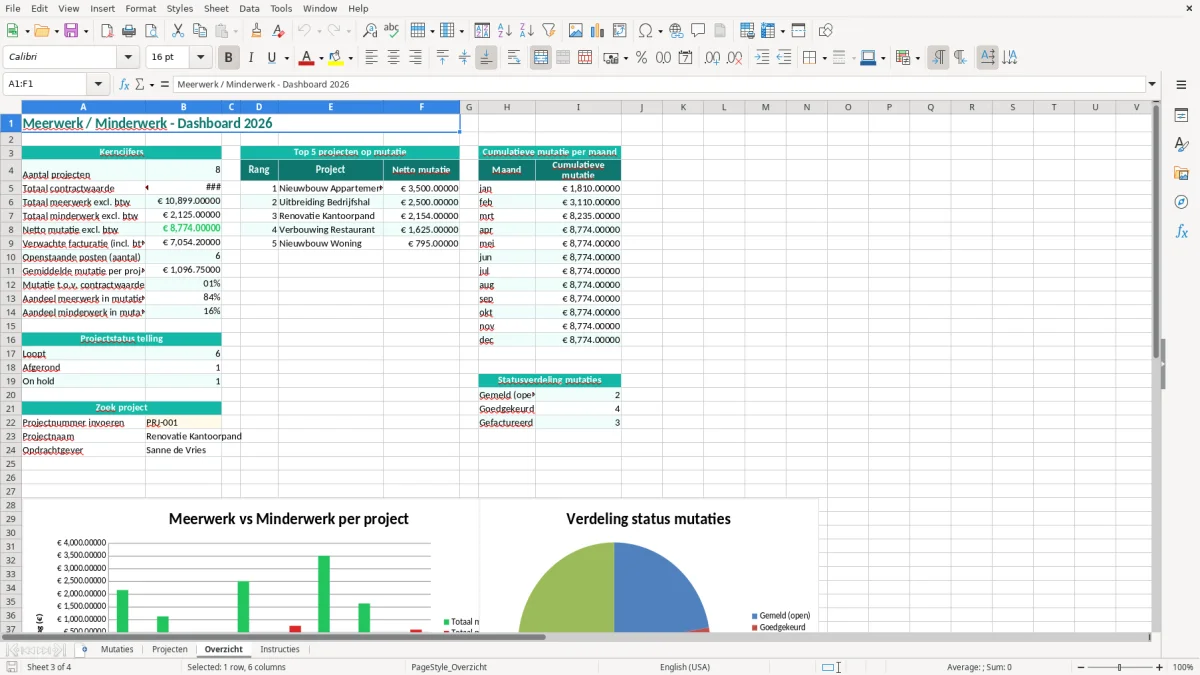Toggle the AutoFilter funnel icon
The height and width of the screenshot is (675, 1200).
click(549, 31)
